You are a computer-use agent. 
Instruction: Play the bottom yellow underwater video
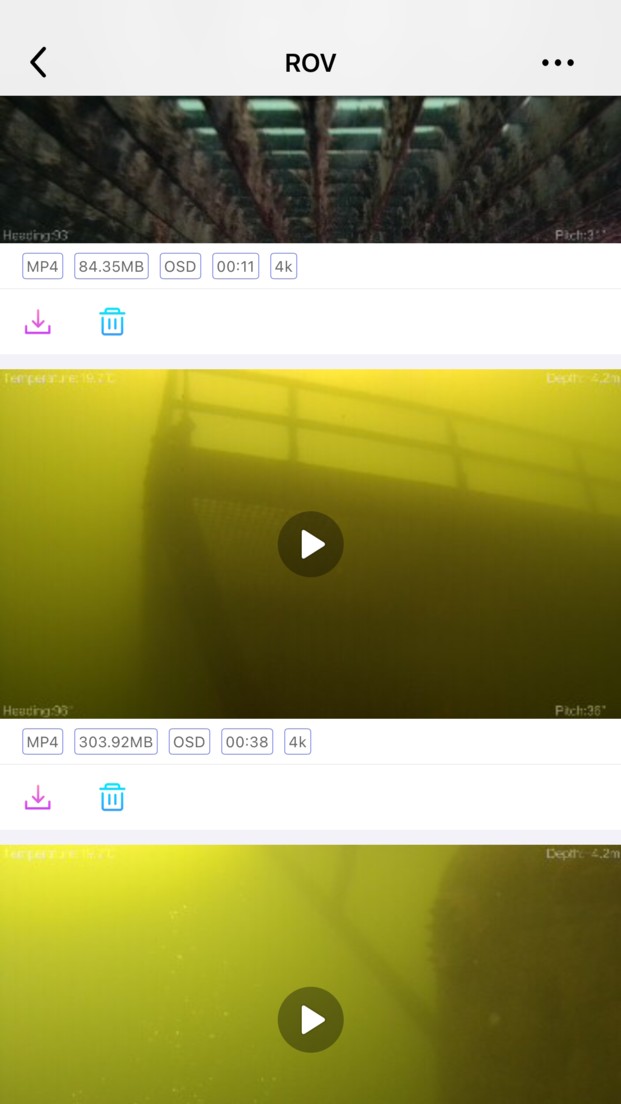(310, 1019)
